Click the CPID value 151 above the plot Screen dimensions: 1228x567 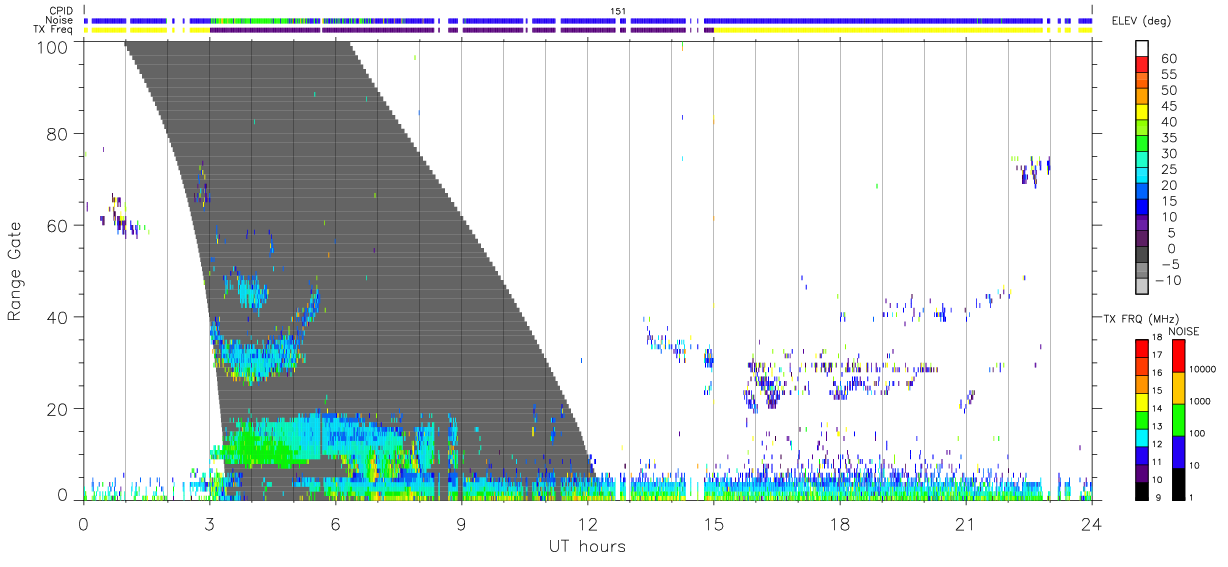618,11
